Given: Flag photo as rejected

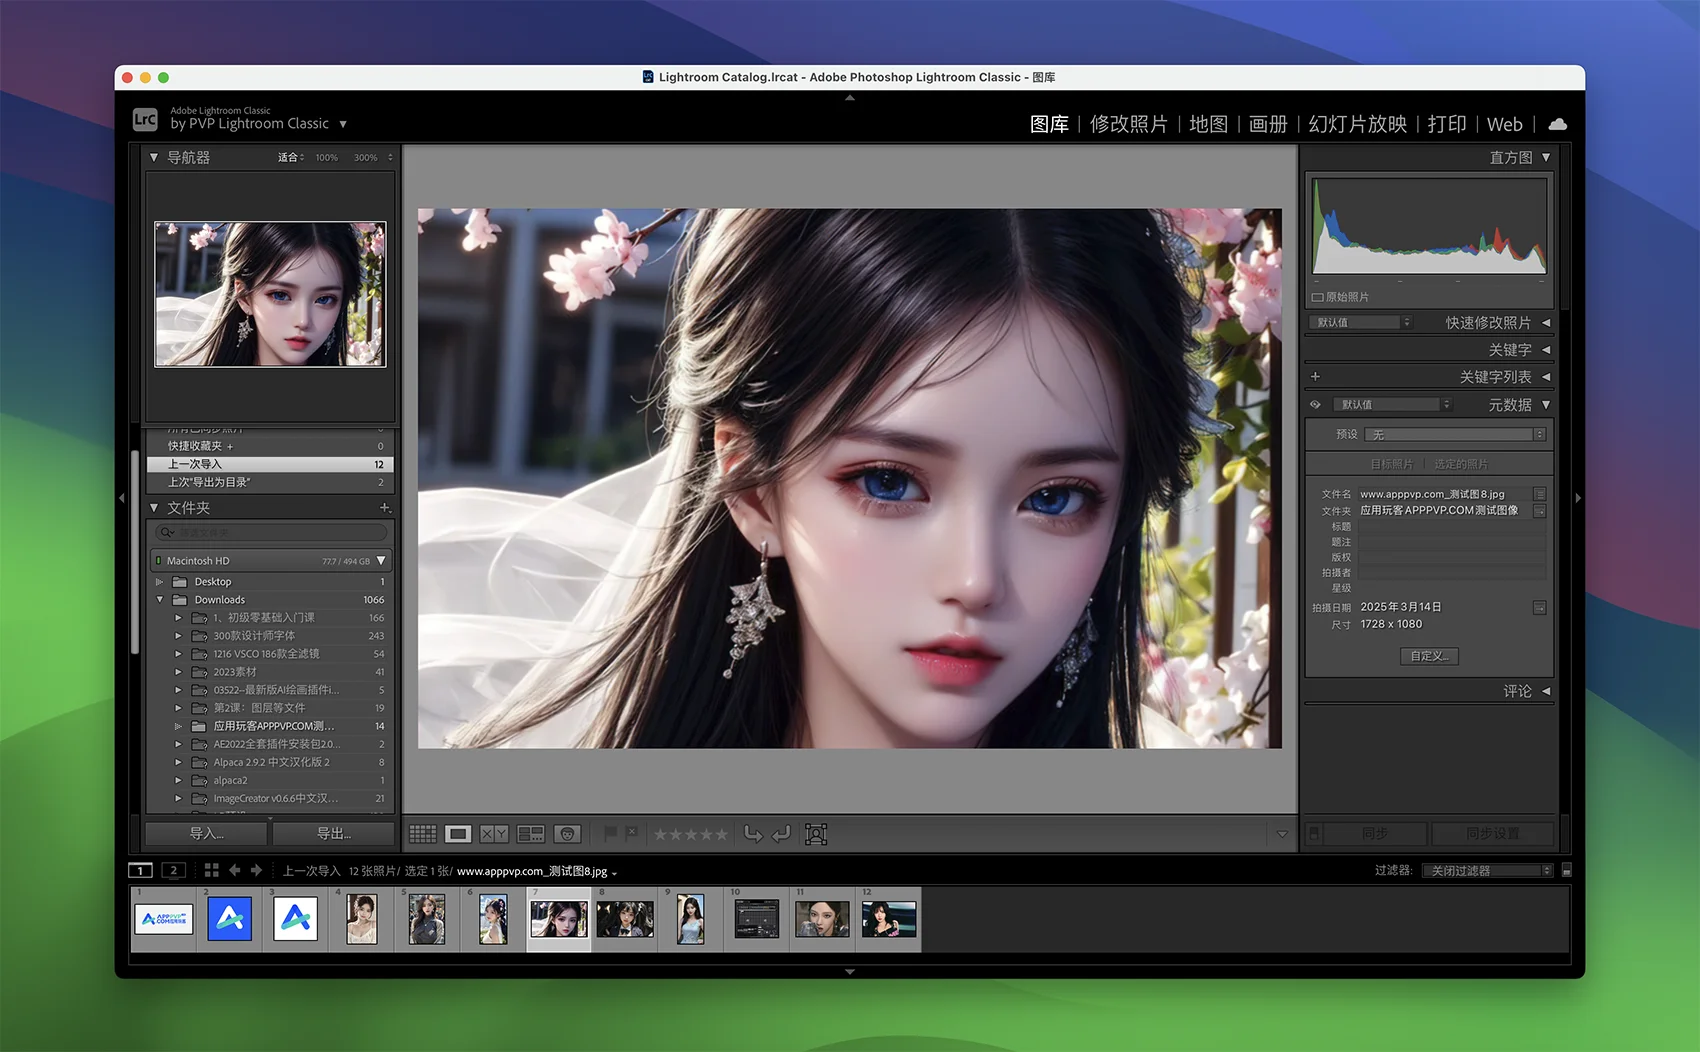Looking at the screenshot, I should click(632, 833).
